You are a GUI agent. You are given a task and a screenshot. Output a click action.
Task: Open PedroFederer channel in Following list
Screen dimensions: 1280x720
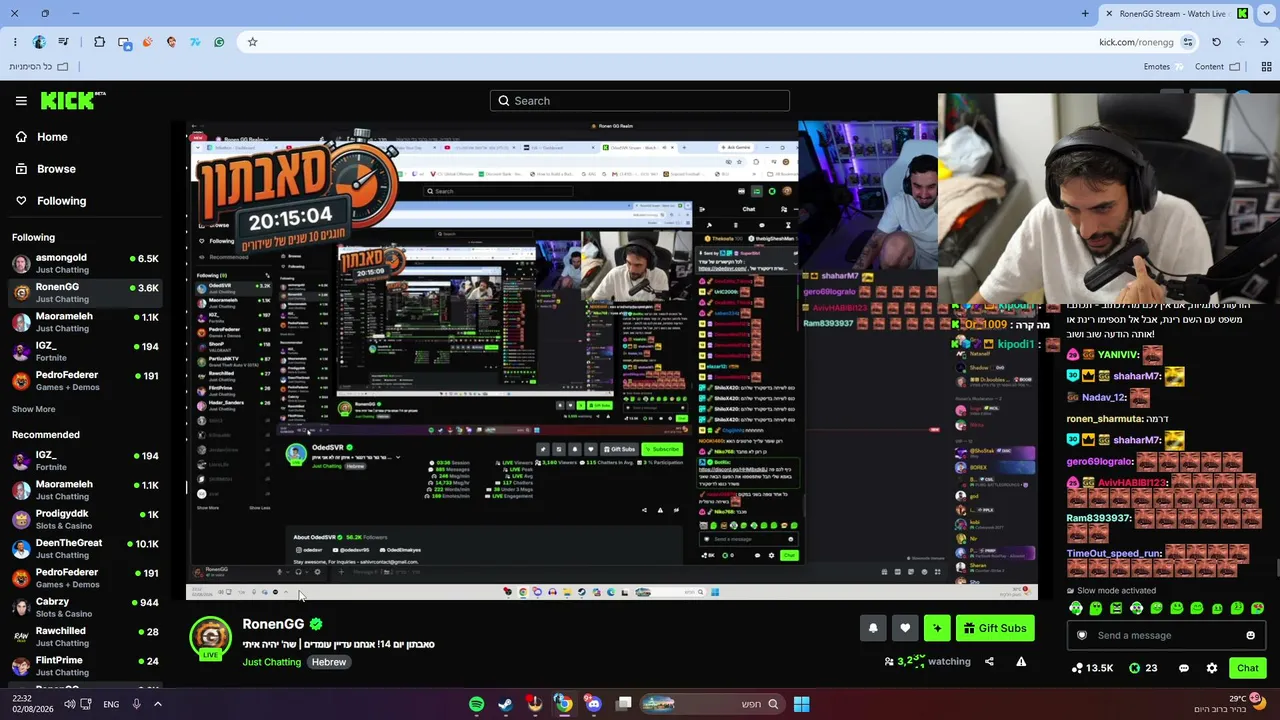[x=85, y=381]
